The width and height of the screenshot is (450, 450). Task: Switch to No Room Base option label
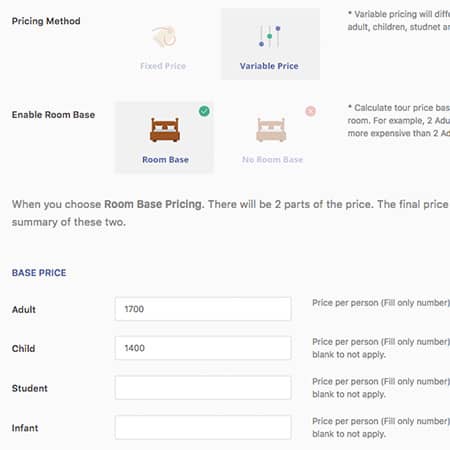(x=272, y=160)
